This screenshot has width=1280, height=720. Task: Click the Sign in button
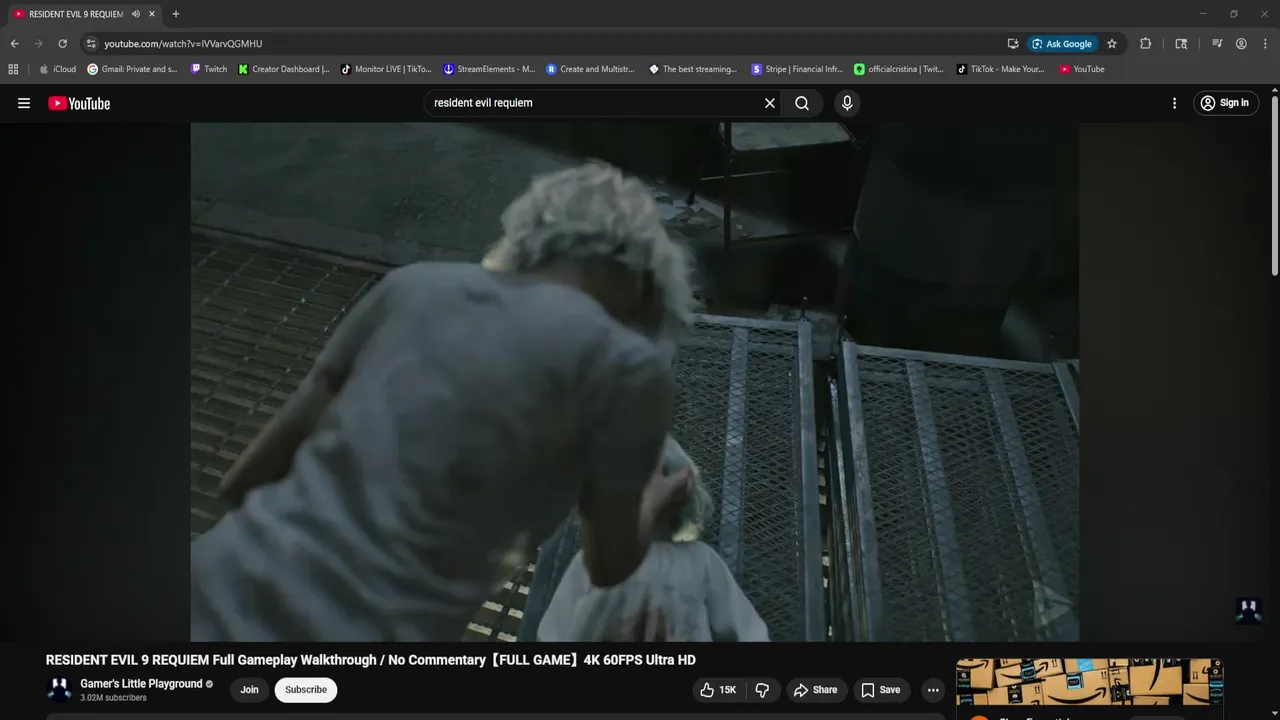(x=1225, y=103)
